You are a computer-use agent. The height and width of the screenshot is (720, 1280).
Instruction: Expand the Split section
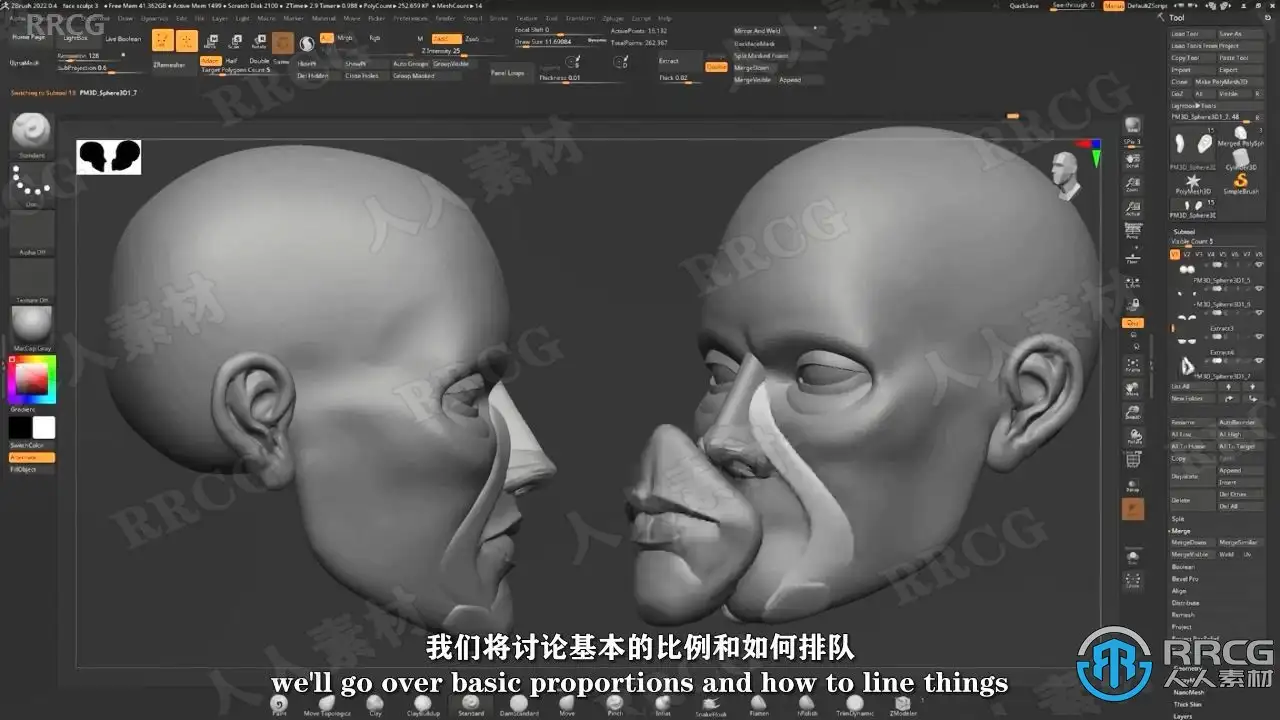pyautogui.click(x=1179, y=519)
